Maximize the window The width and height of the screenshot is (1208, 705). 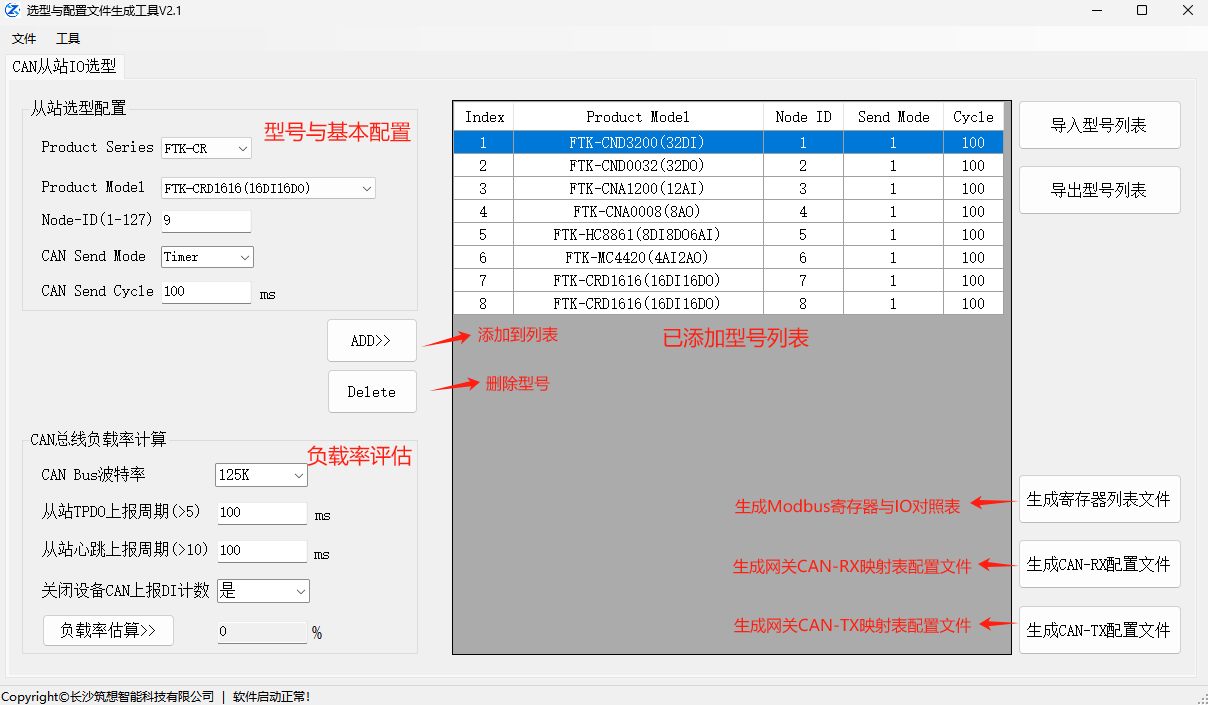pos(1142,11)
